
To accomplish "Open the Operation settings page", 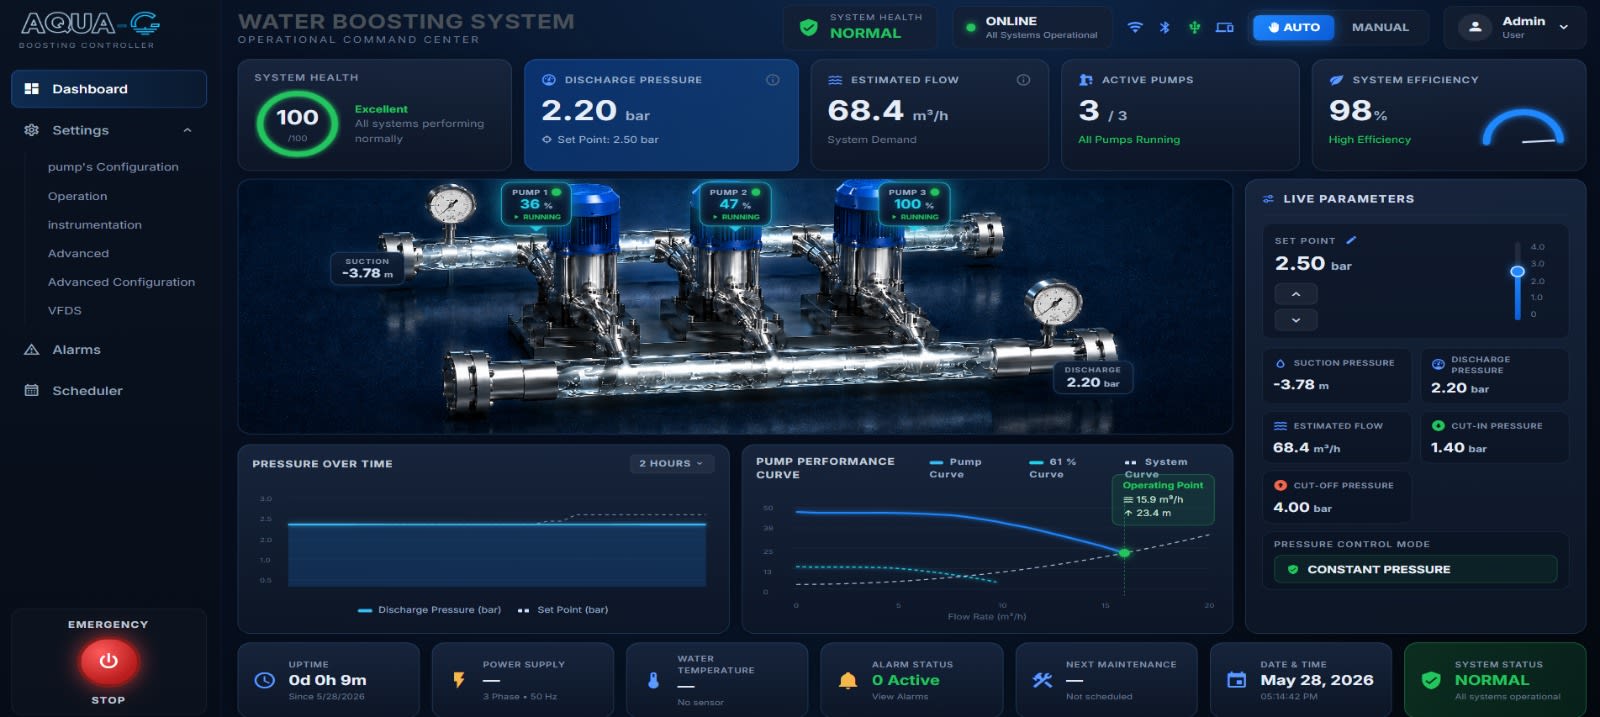I will tap(77, 196).
